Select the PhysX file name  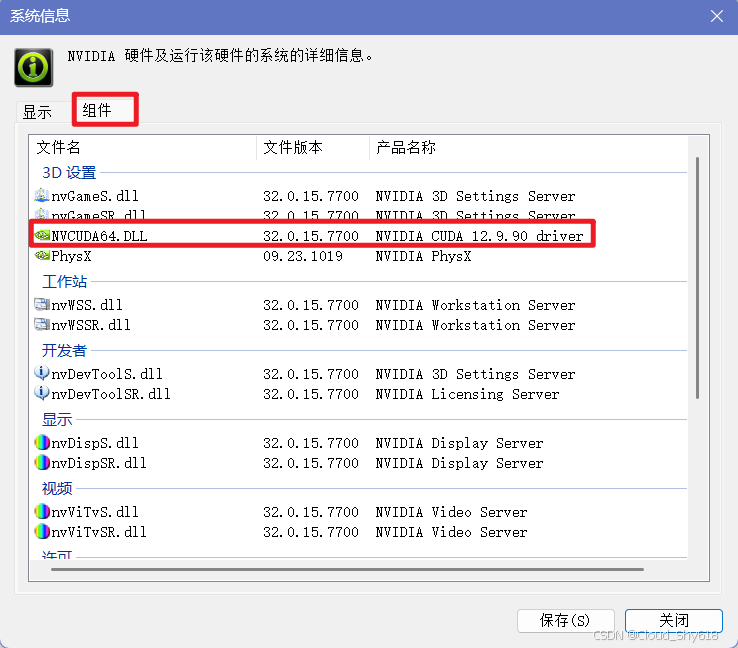[71, 256]
